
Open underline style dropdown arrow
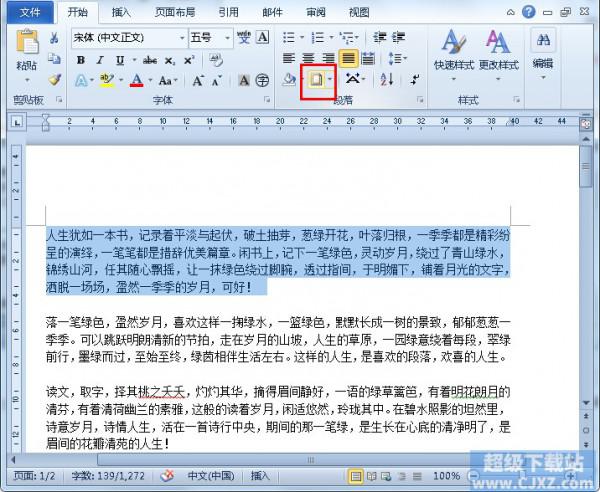(x=134, y=60)
